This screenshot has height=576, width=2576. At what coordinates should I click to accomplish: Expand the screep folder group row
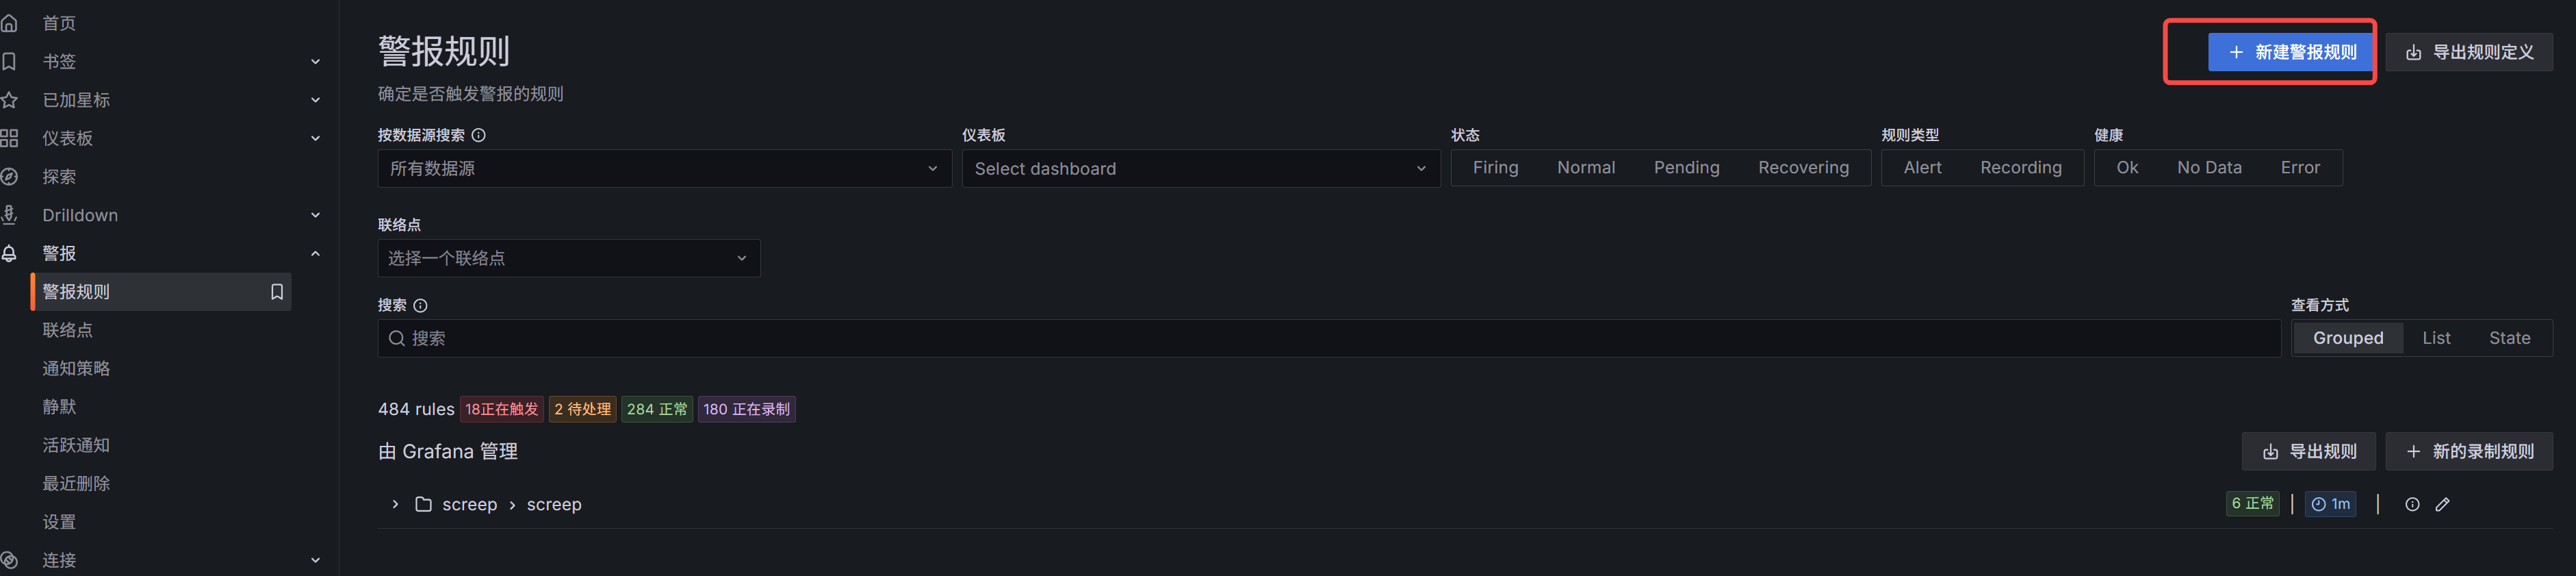click(x=395, y=504)
